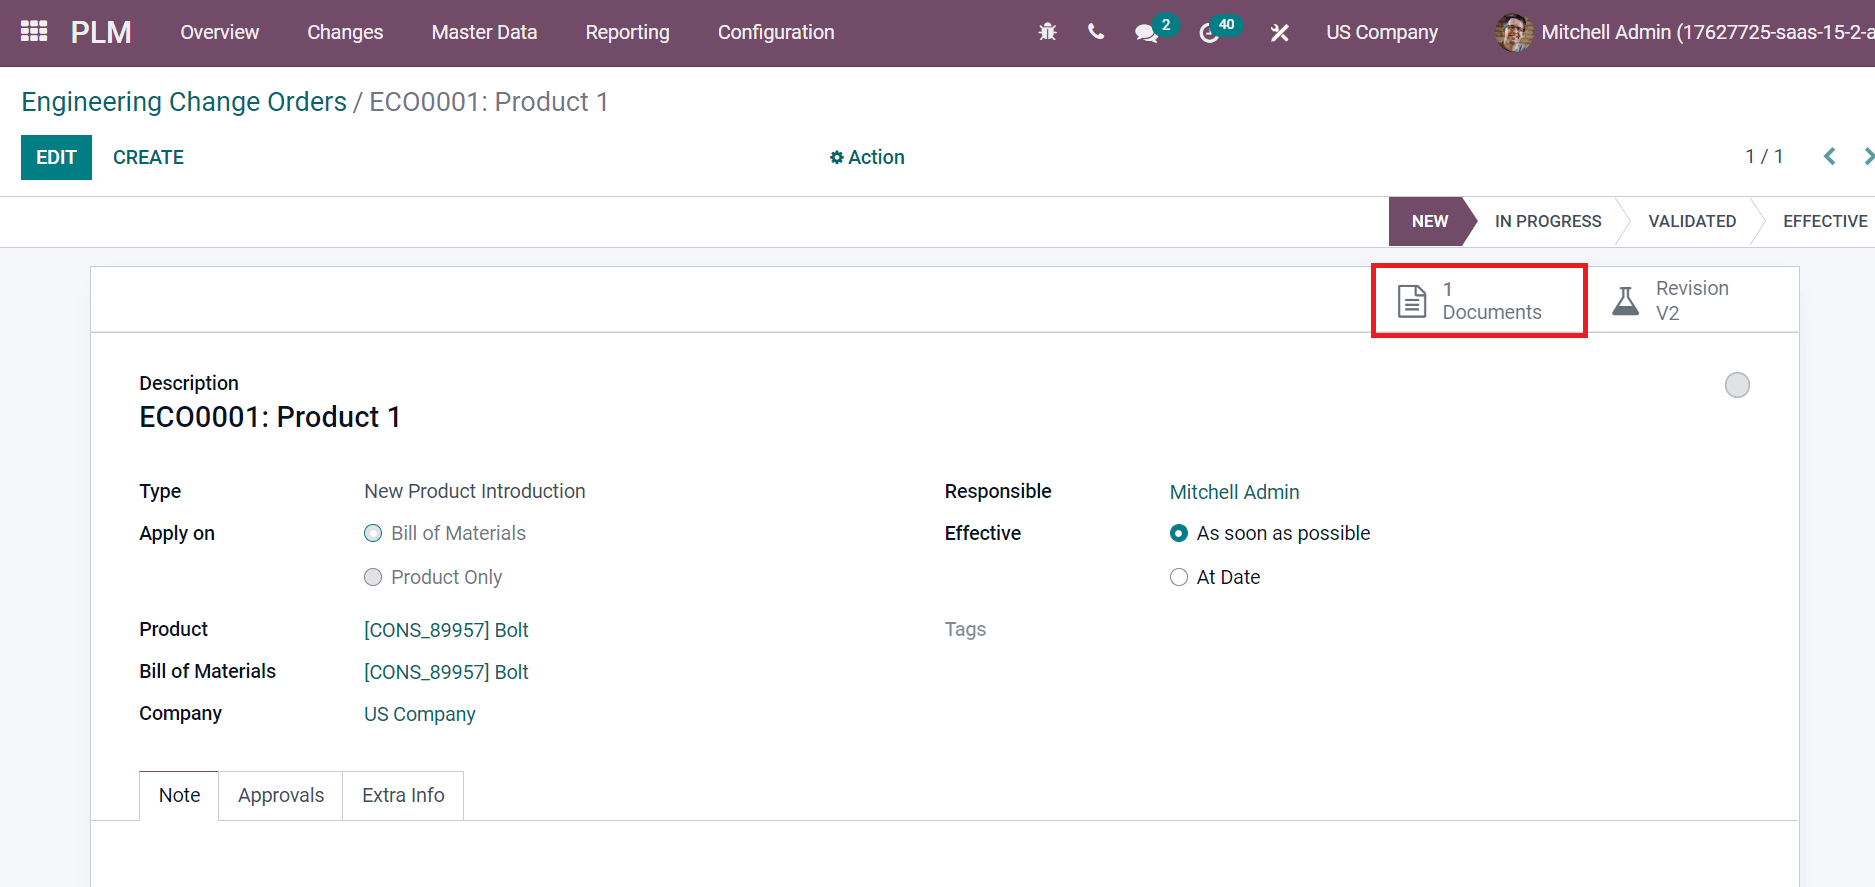Open the Master Data menu

tap(484, 32)
